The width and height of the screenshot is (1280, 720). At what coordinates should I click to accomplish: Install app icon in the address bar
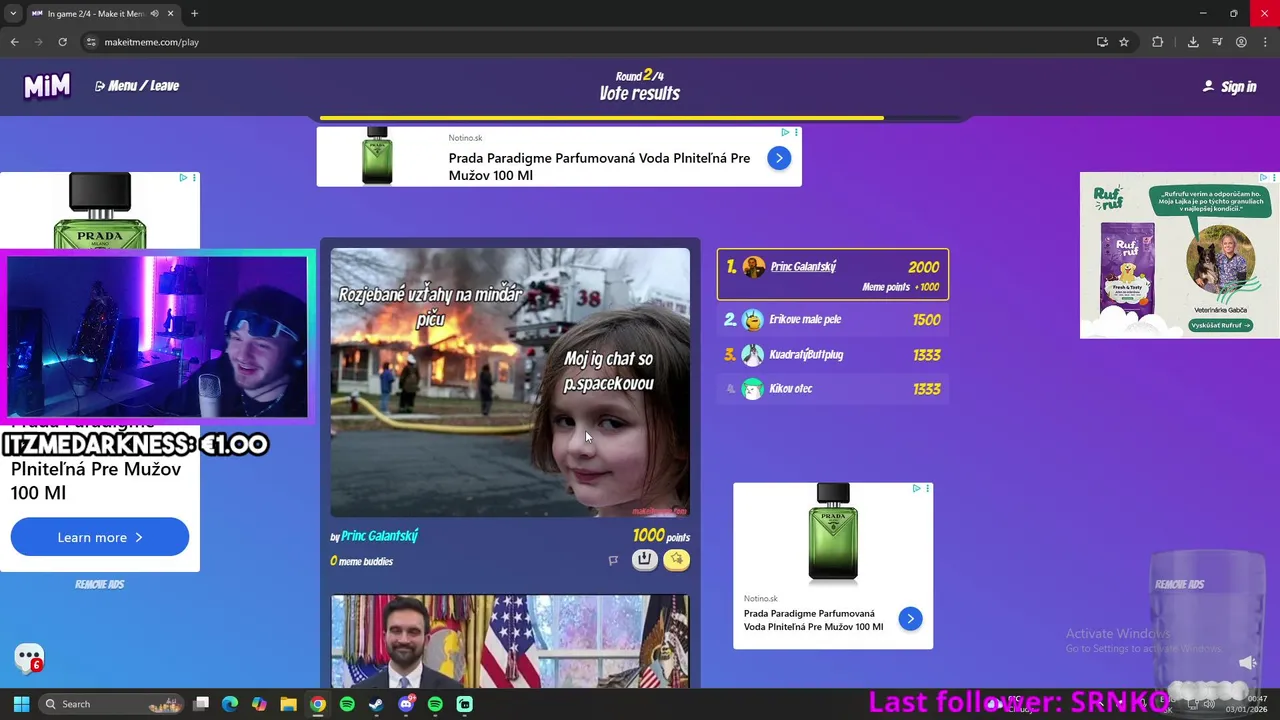pyautogui.click(x=1102, y=42)
